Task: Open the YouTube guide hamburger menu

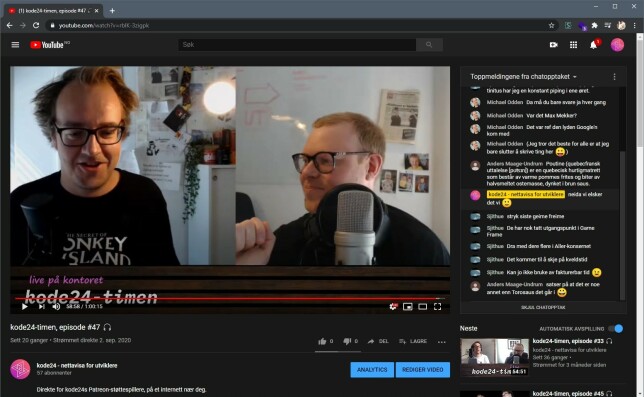Action: 15,45
